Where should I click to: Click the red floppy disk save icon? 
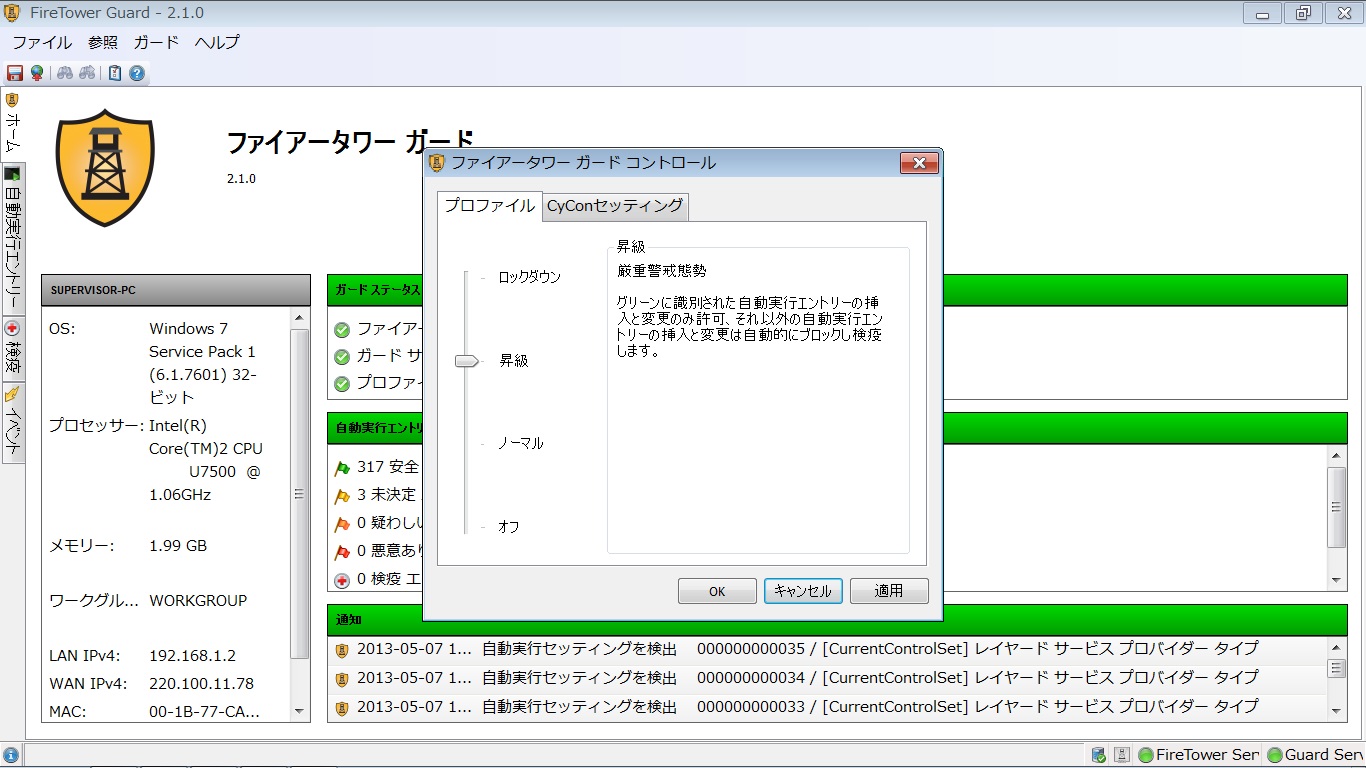[x=15, y=73]
